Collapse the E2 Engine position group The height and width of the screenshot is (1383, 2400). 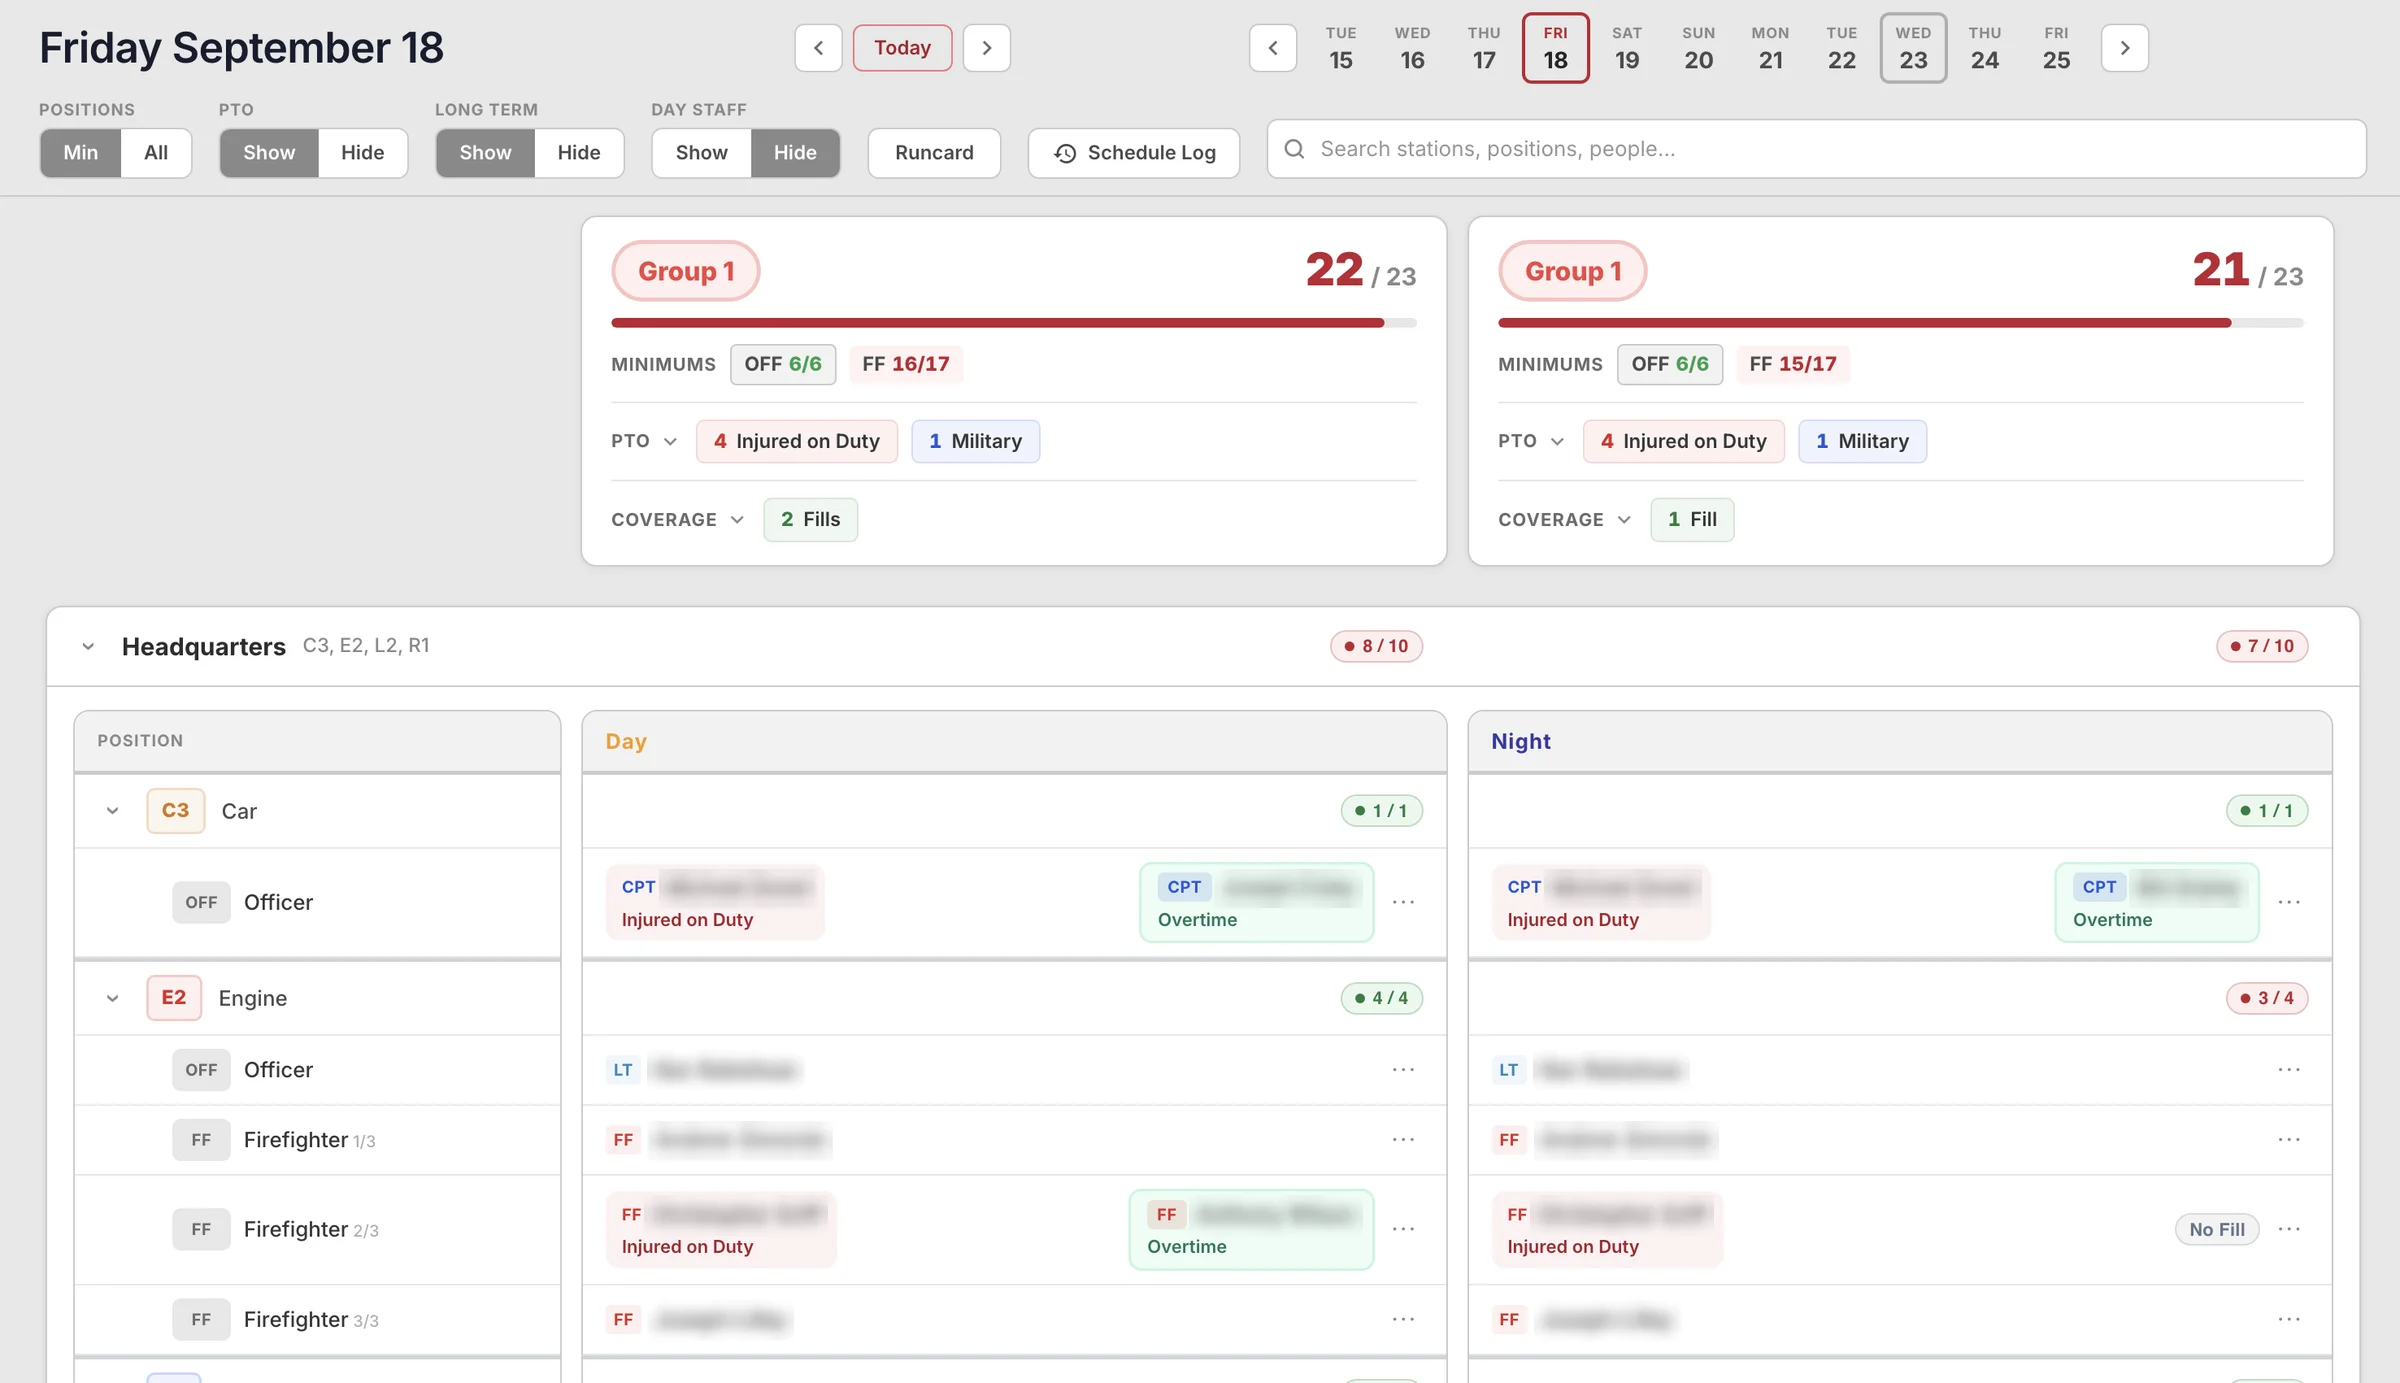point(112,998)
